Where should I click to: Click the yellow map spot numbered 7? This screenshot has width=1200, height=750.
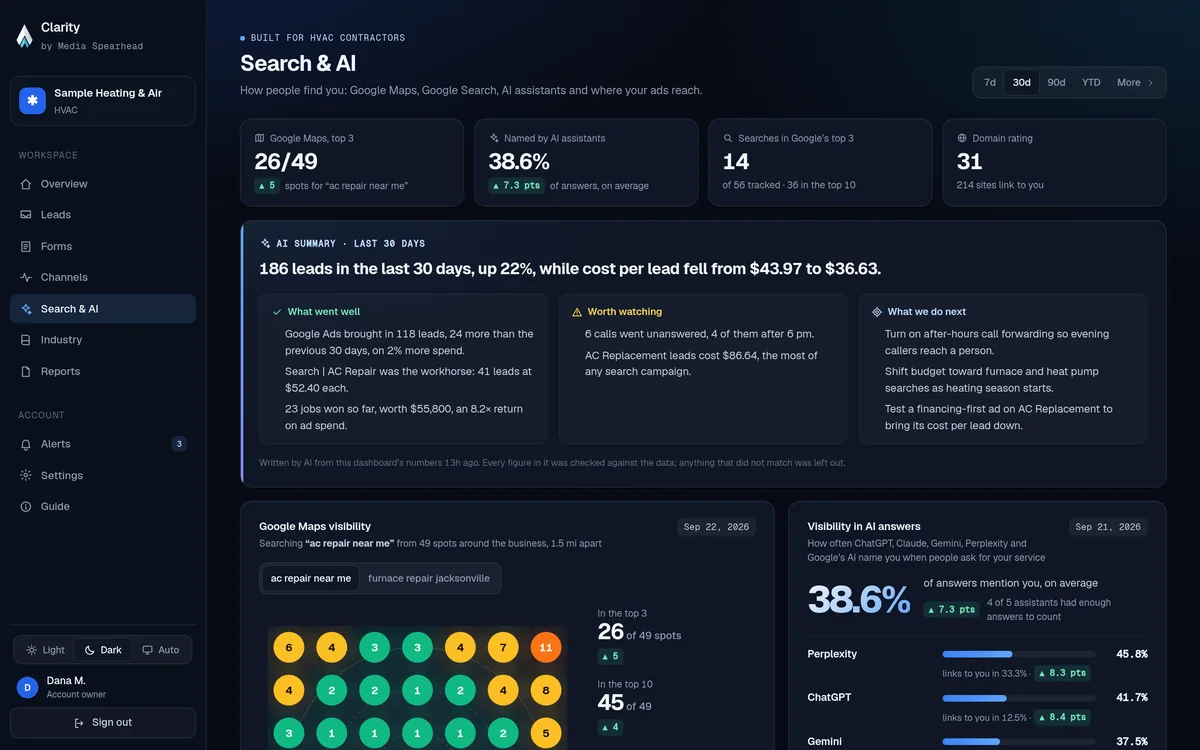coord(503,648)
